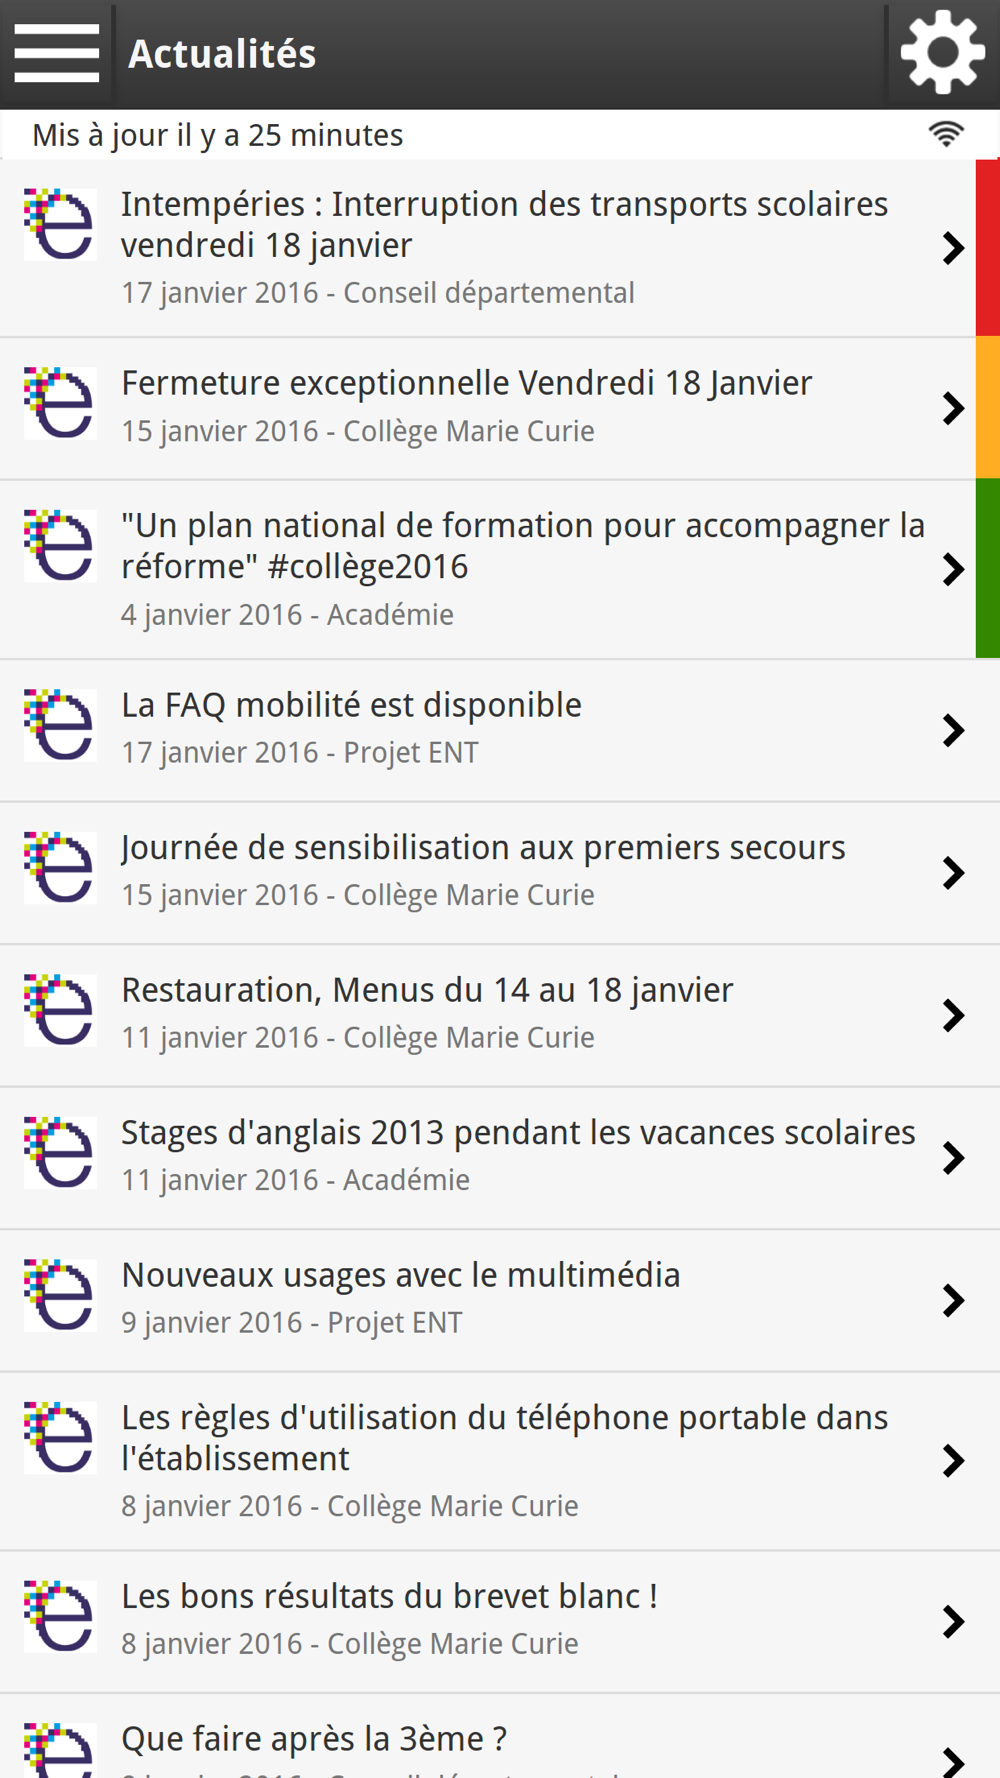
Task: Tap the logo beside Nouveaux usages article
Action: pos(60,1295)
